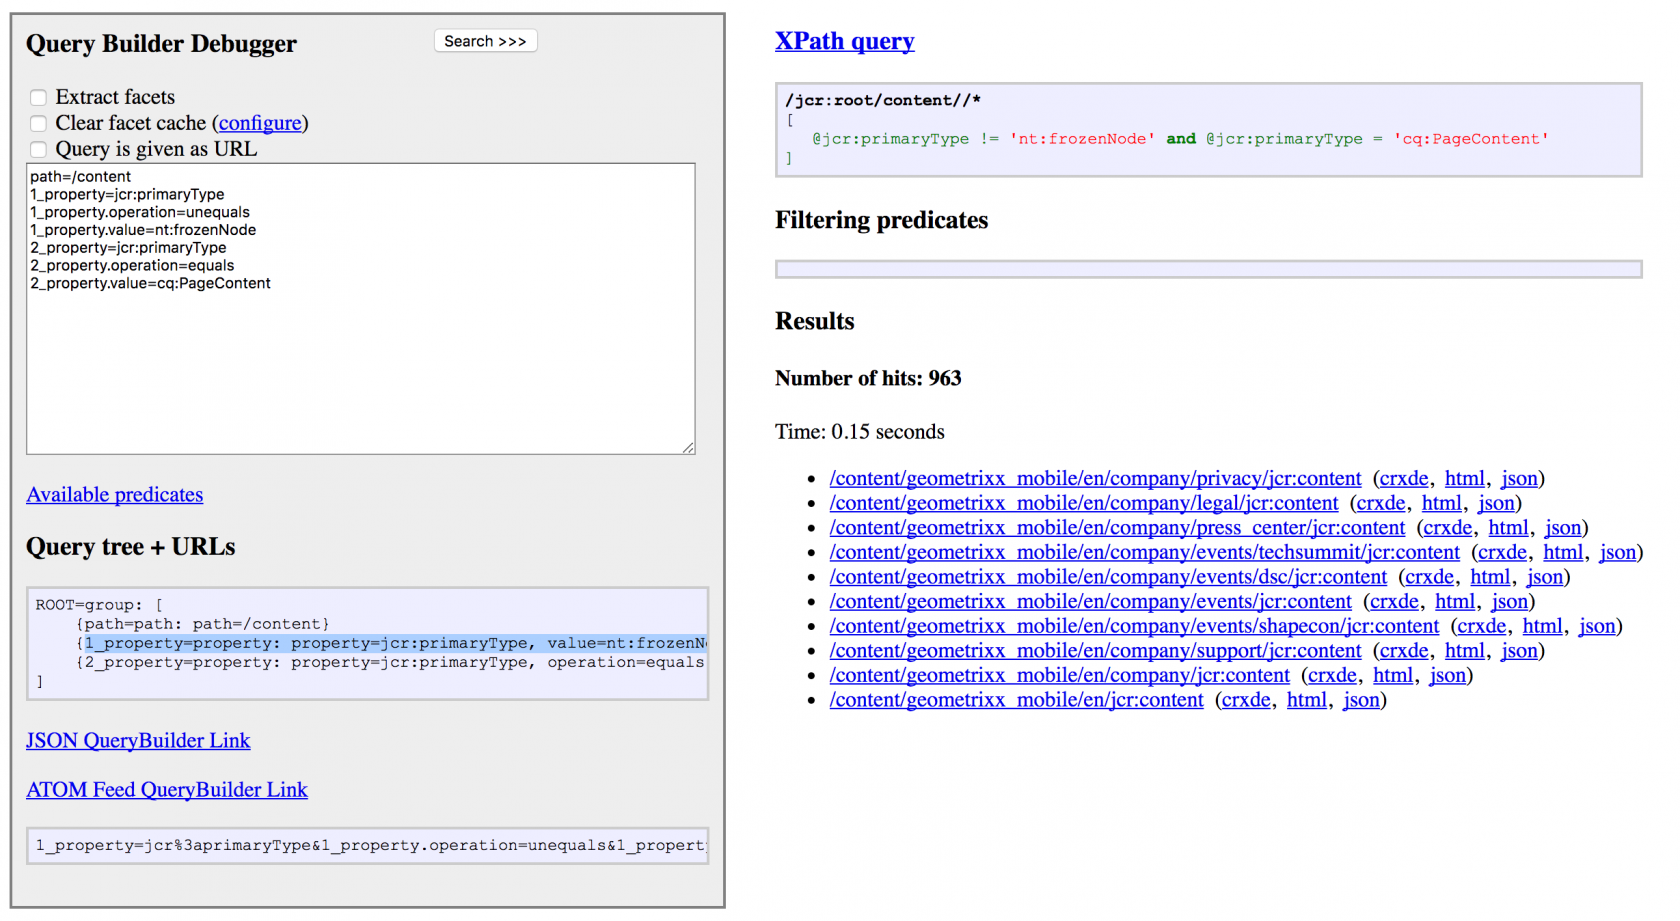Open the XPath query link
1680x921 pixels.
tap(844, 40)
